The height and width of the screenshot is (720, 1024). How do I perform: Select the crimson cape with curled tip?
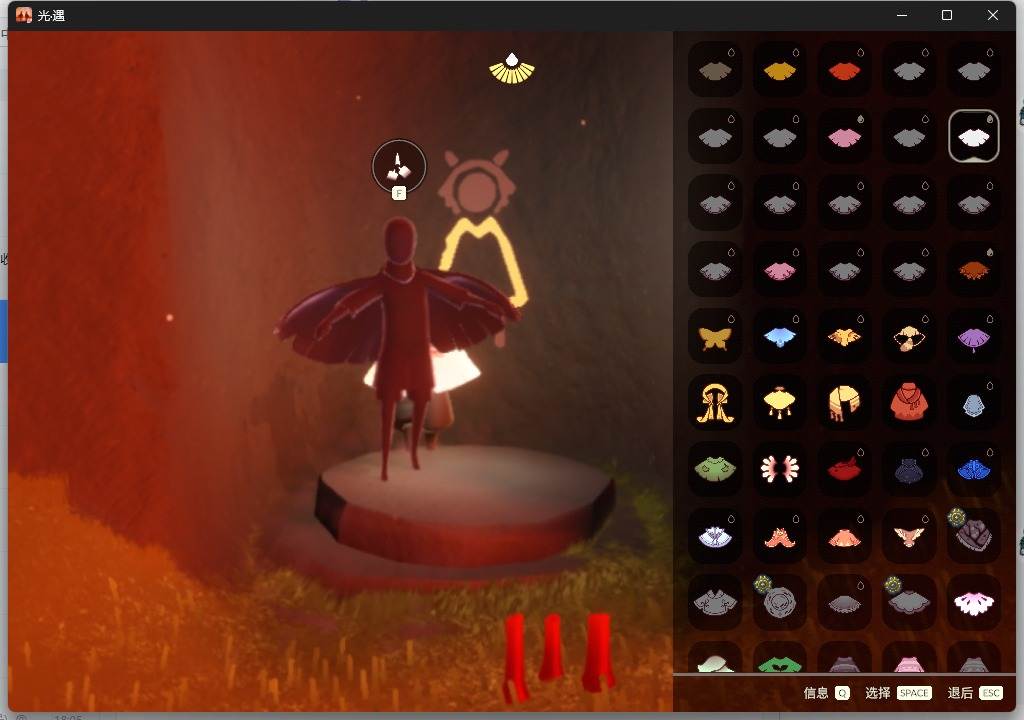pyautogui.click(x=844, y=469)
